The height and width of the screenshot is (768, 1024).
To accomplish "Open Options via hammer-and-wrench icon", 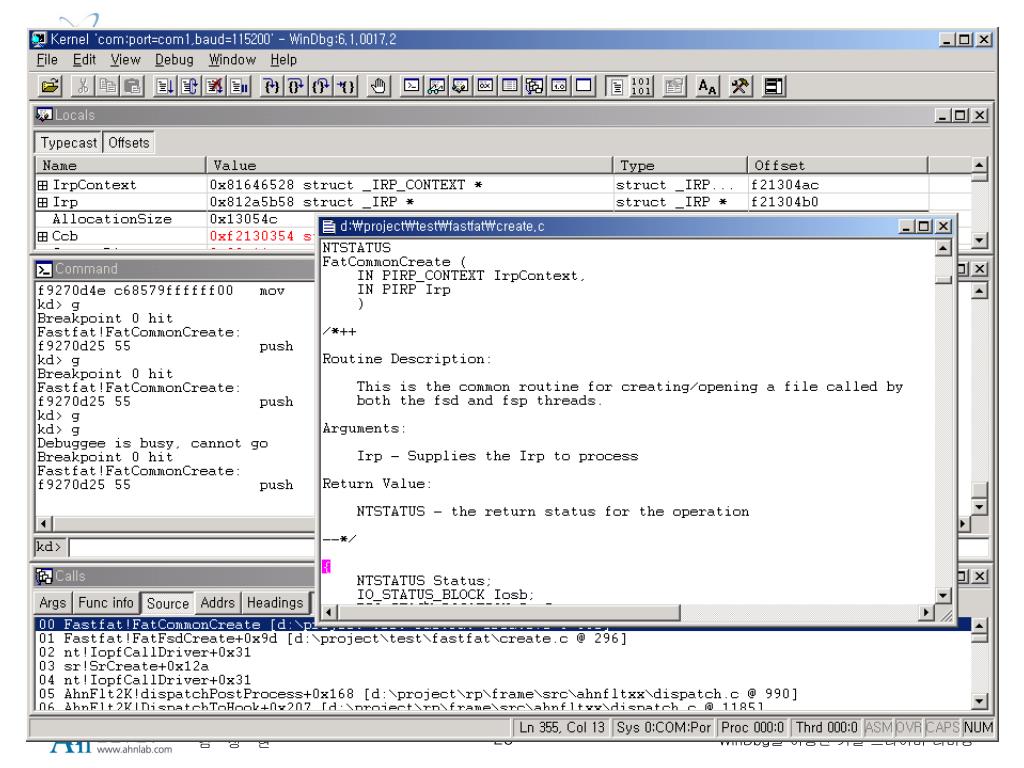I will (740, 86).
